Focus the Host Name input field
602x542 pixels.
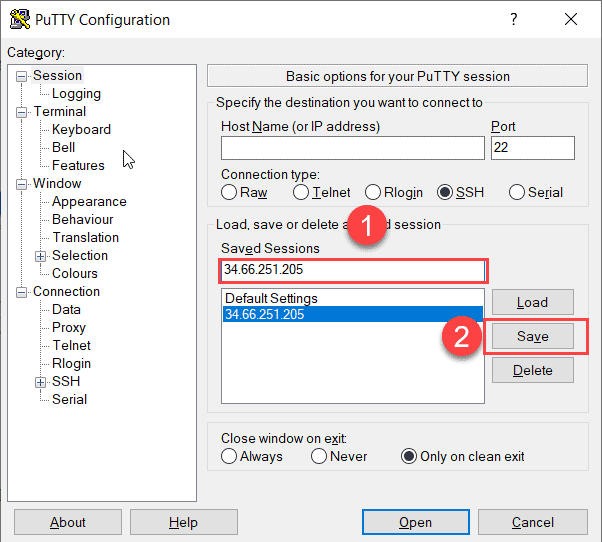click(352, 148)
